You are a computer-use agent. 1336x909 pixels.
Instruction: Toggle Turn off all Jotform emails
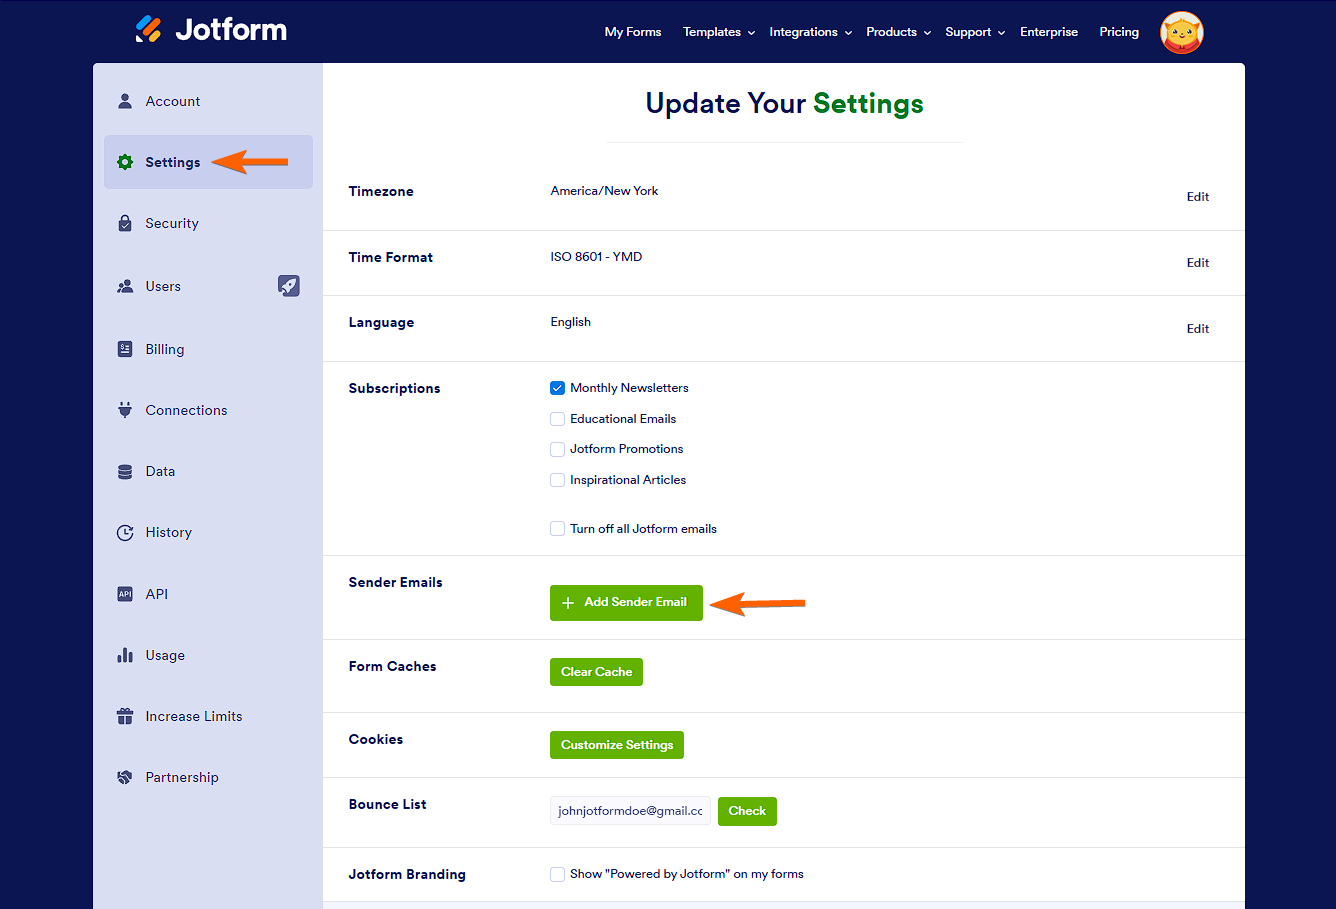point(558,529)
